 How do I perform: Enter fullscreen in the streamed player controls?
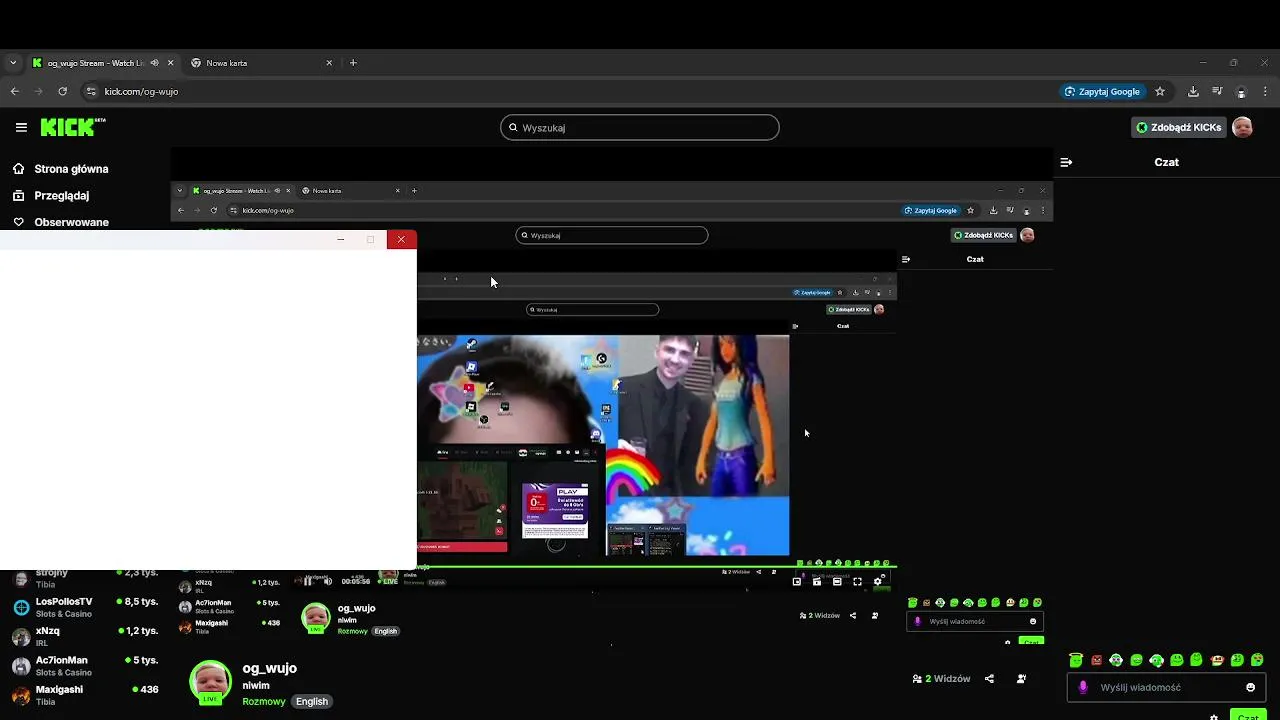[857, 581]
